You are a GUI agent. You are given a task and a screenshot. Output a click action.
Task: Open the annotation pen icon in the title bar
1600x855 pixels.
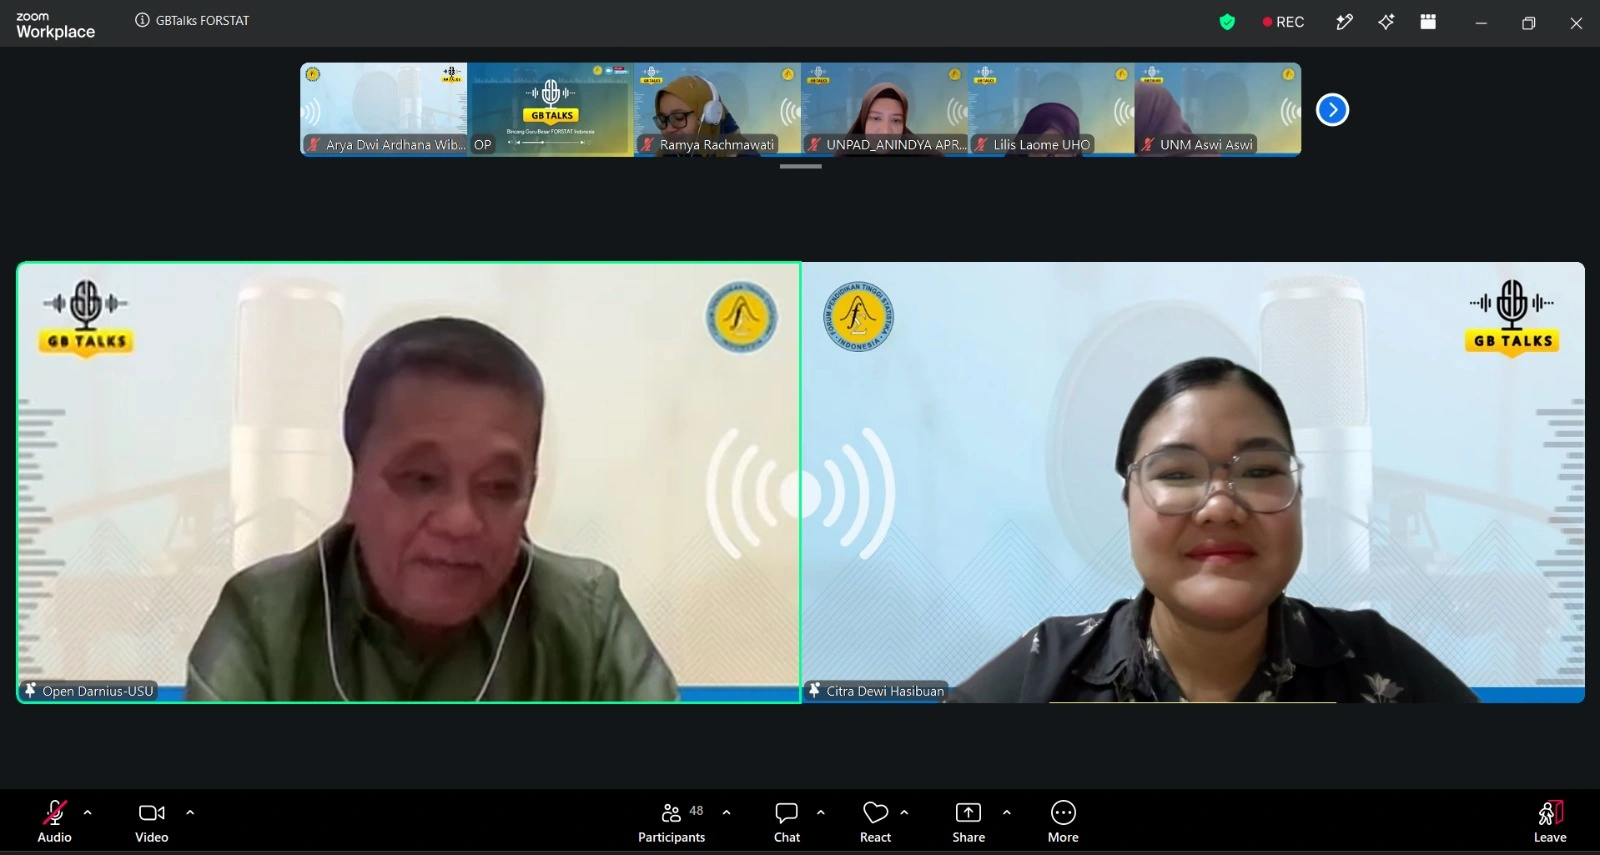point(1345,22)
